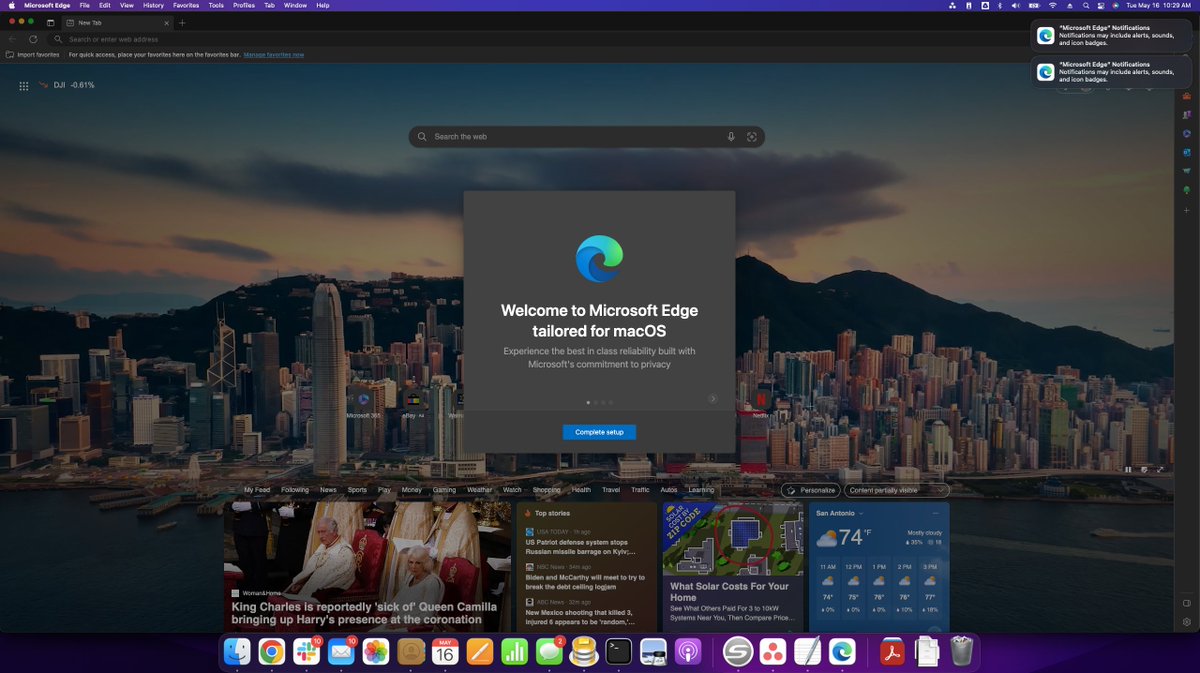Open Spotlight search in menu bar
The image size is (1200, 673).
(1084, 5)
